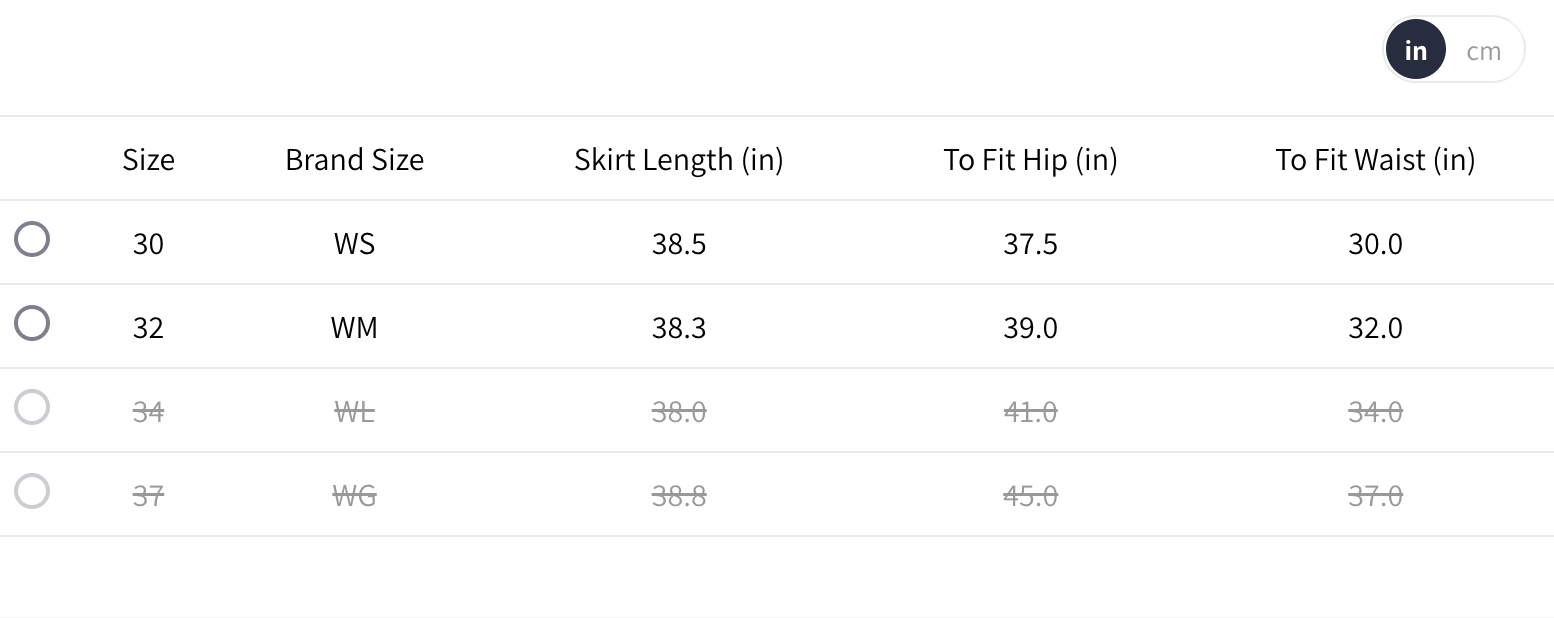Click the struck-through WL brand size
The width and height of the screenshot is (1554, 618).
(354, 411)
